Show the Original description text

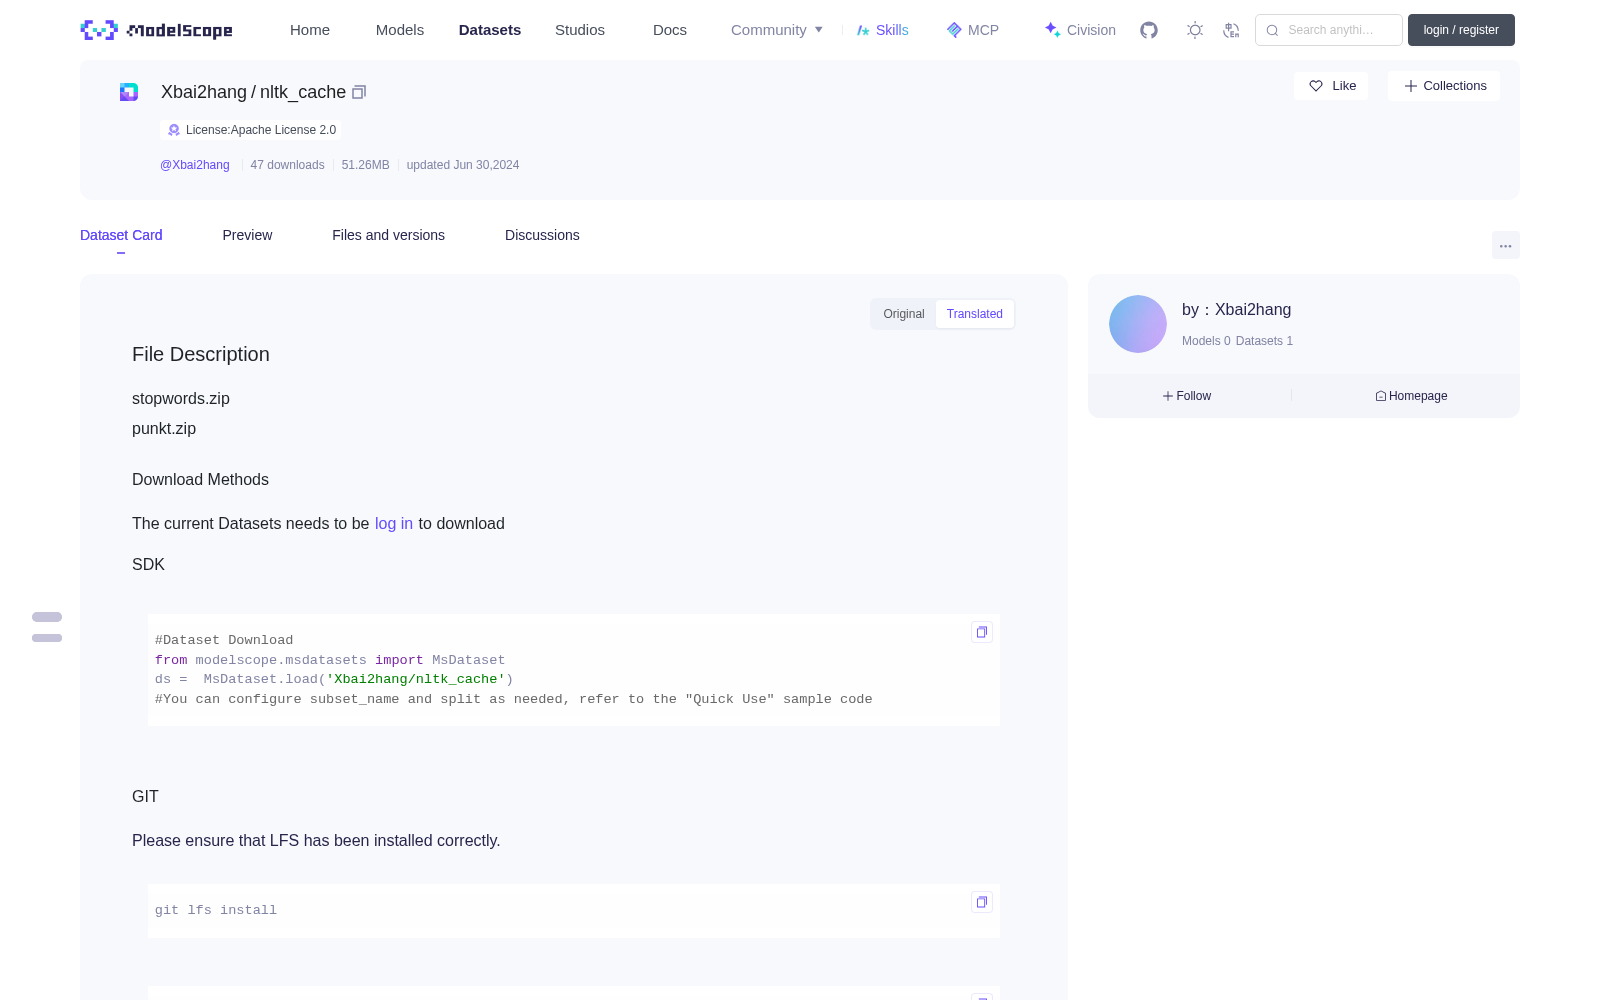click(904, 314)
